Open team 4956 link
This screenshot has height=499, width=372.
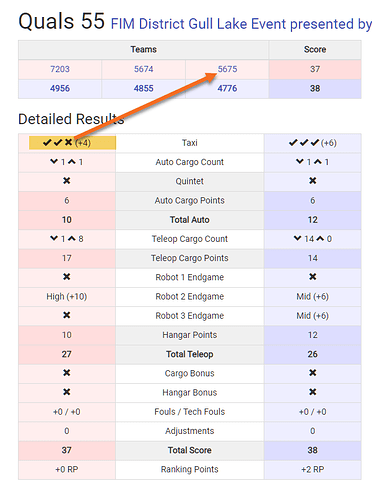(60, 88)
